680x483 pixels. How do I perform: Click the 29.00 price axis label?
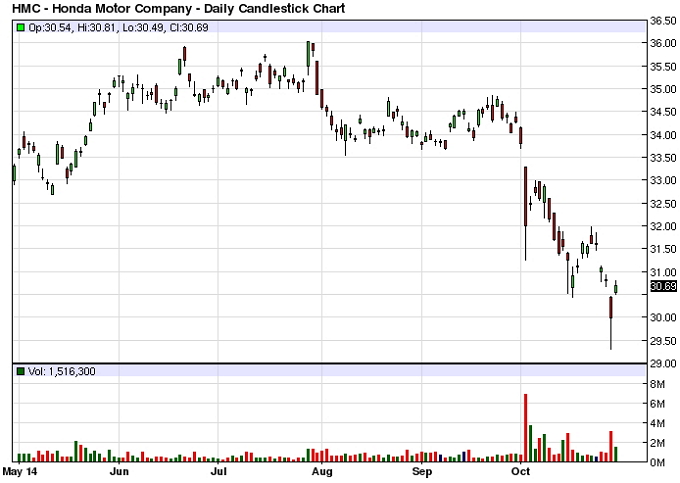pyautogui.click(x=663, y=363)
